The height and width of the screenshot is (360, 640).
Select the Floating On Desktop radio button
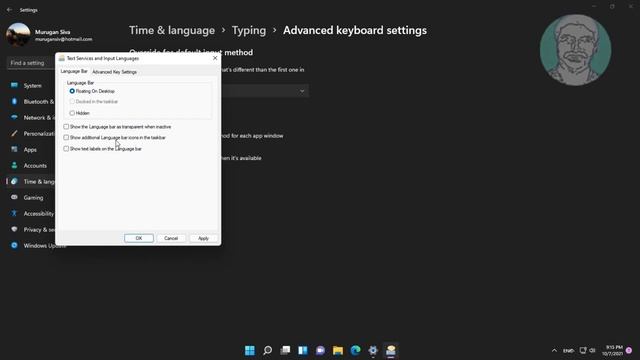pyautogui.click(x=72, y=91)
